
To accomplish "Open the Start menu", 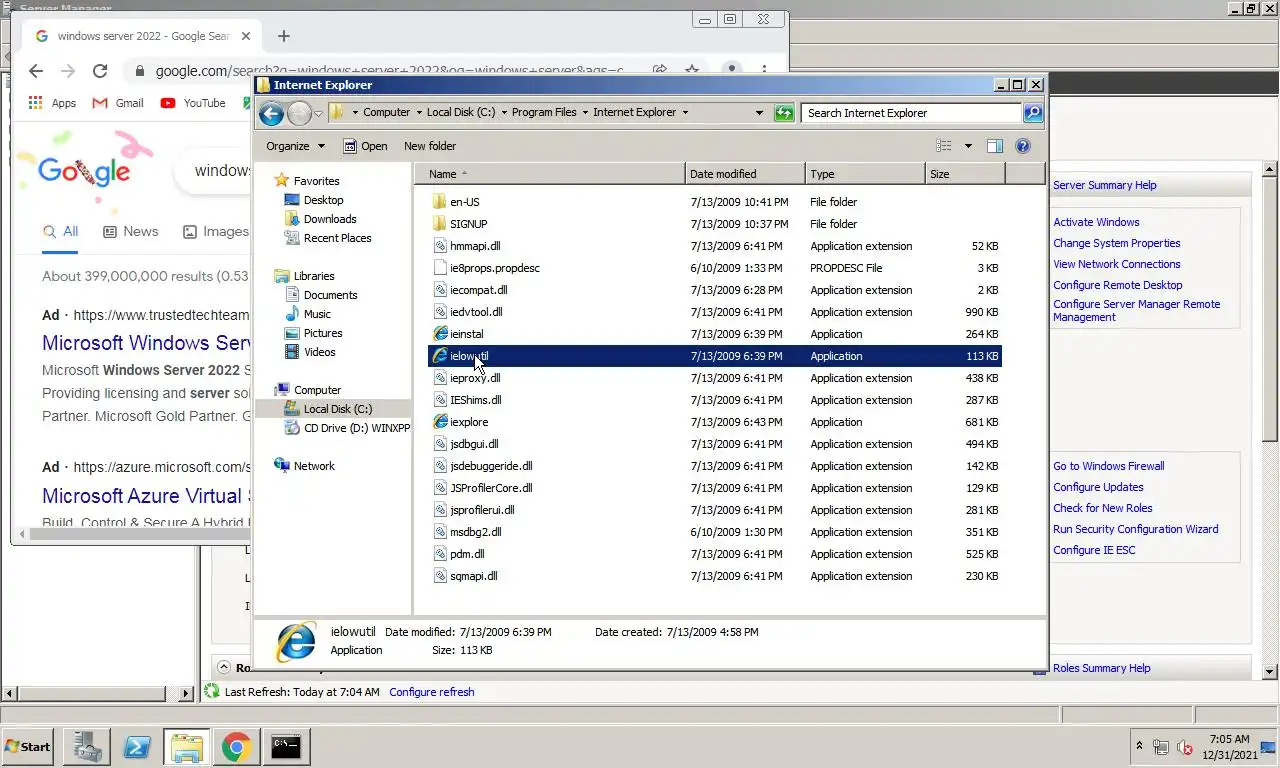I will pyautogui.click(x=28, y=747).
